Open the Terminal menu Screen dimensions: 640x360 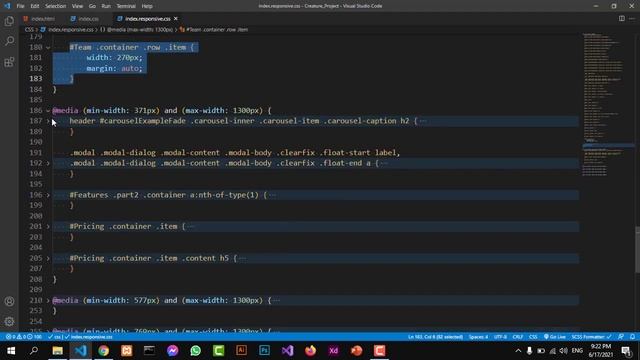[126, 6]
